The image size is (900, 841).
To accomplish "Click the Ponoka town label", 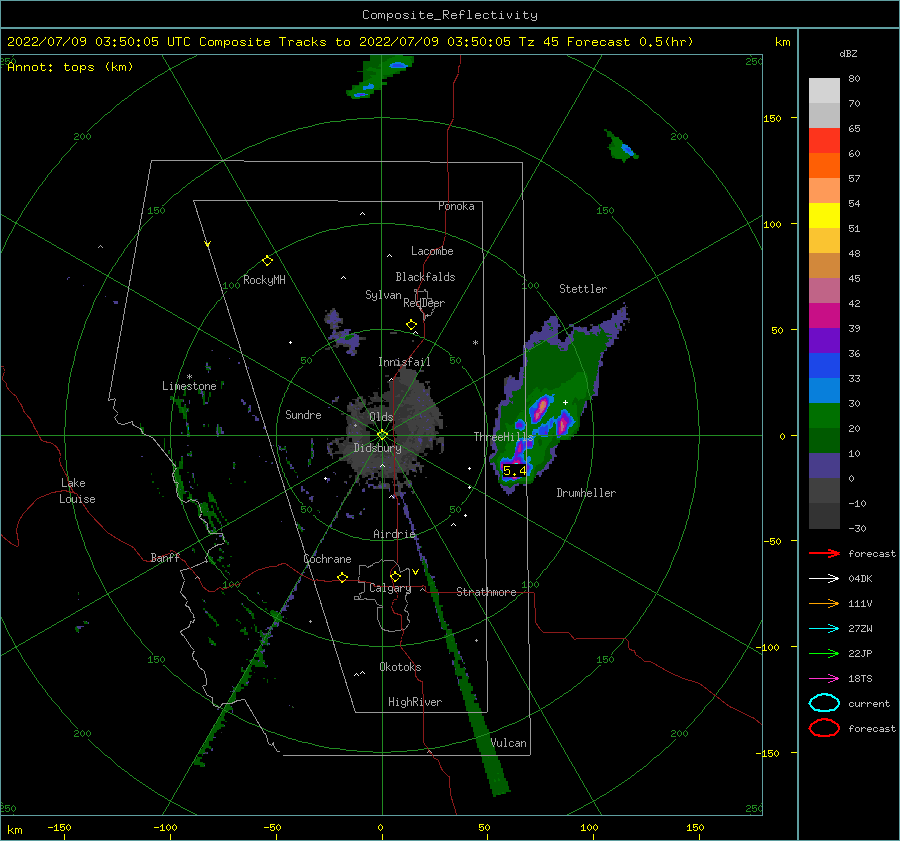I will (x=456, y=206).
